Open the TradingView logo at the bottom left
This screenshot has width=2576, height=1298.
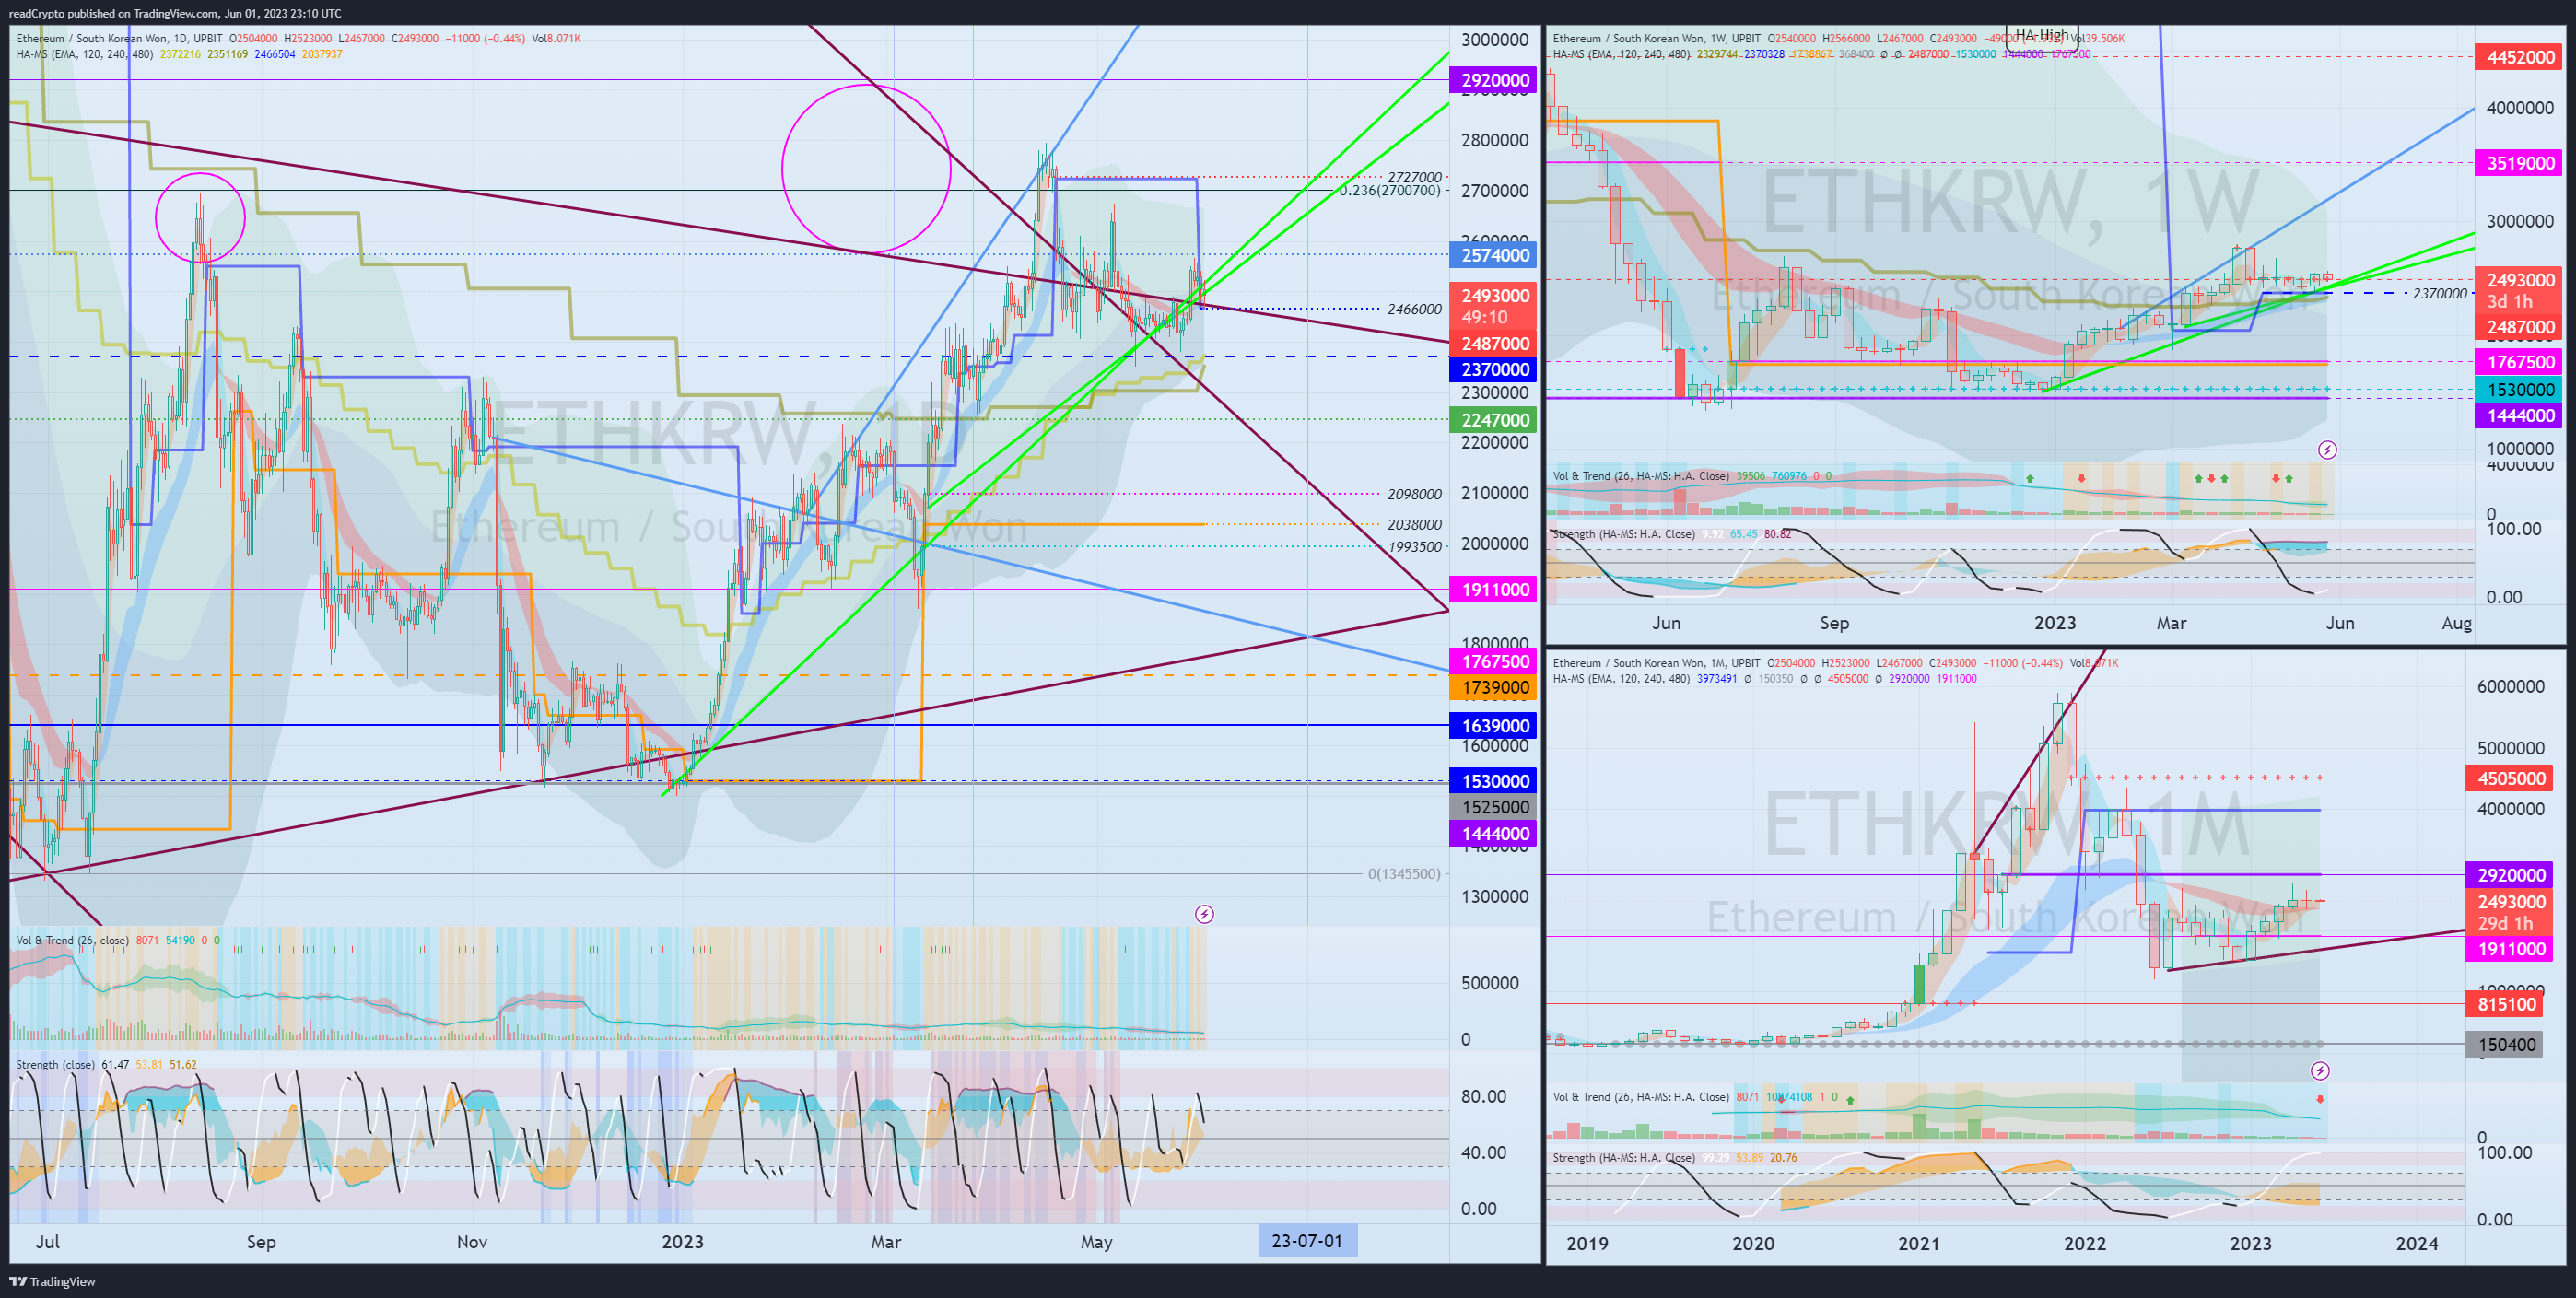coord(52,1281)
